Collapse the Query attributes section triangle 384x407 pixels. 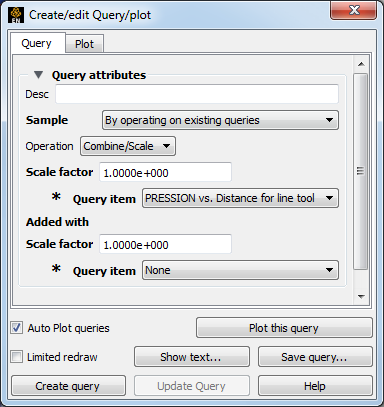[38, 74]
